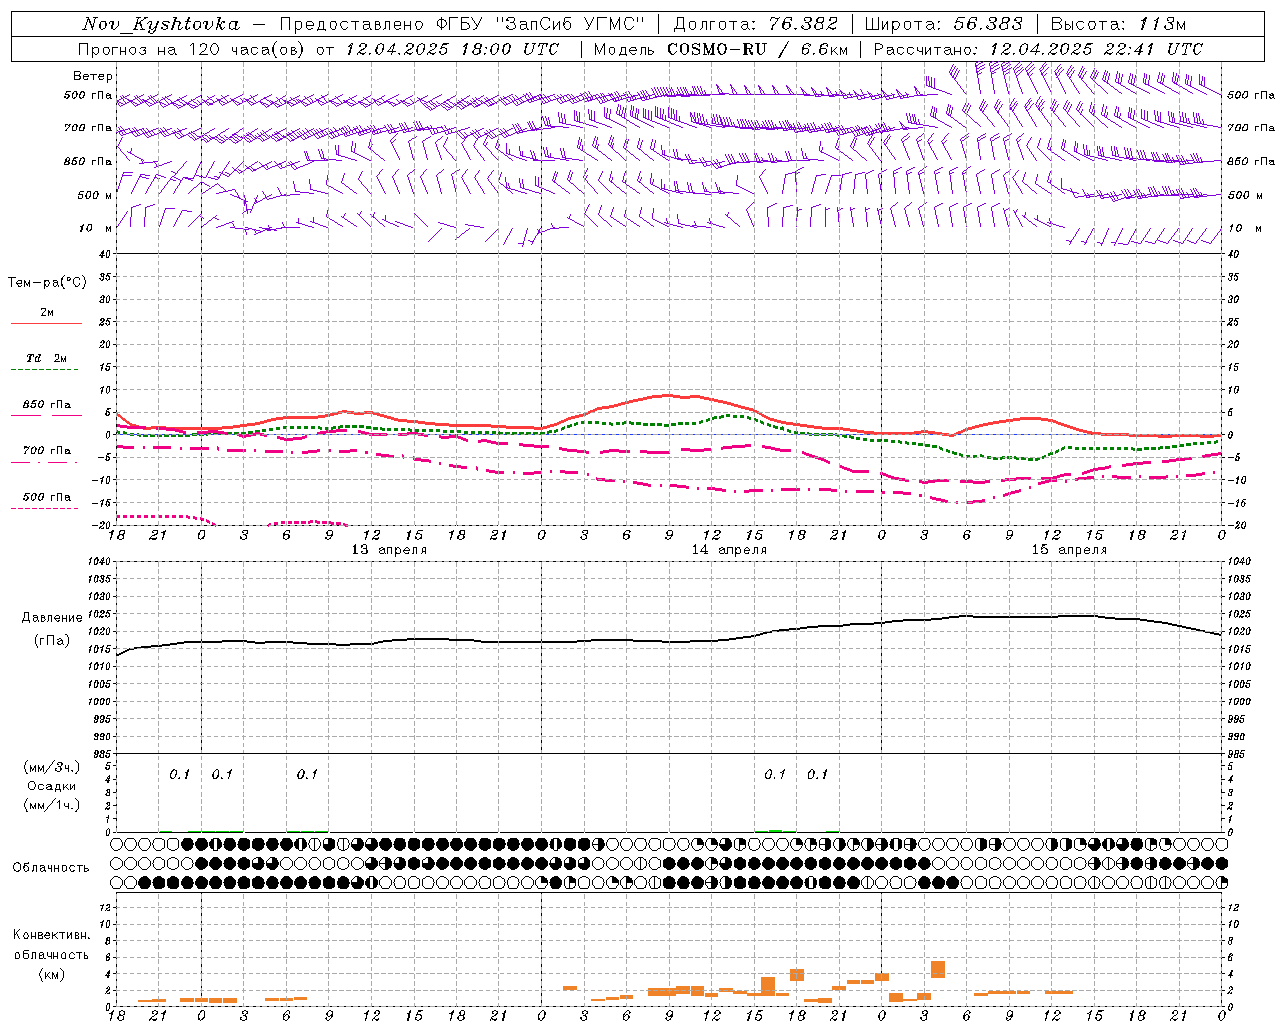Click the Облачность cloud cover label
This screenshot has height=1024, width=1280.
[x=51, y=868]
